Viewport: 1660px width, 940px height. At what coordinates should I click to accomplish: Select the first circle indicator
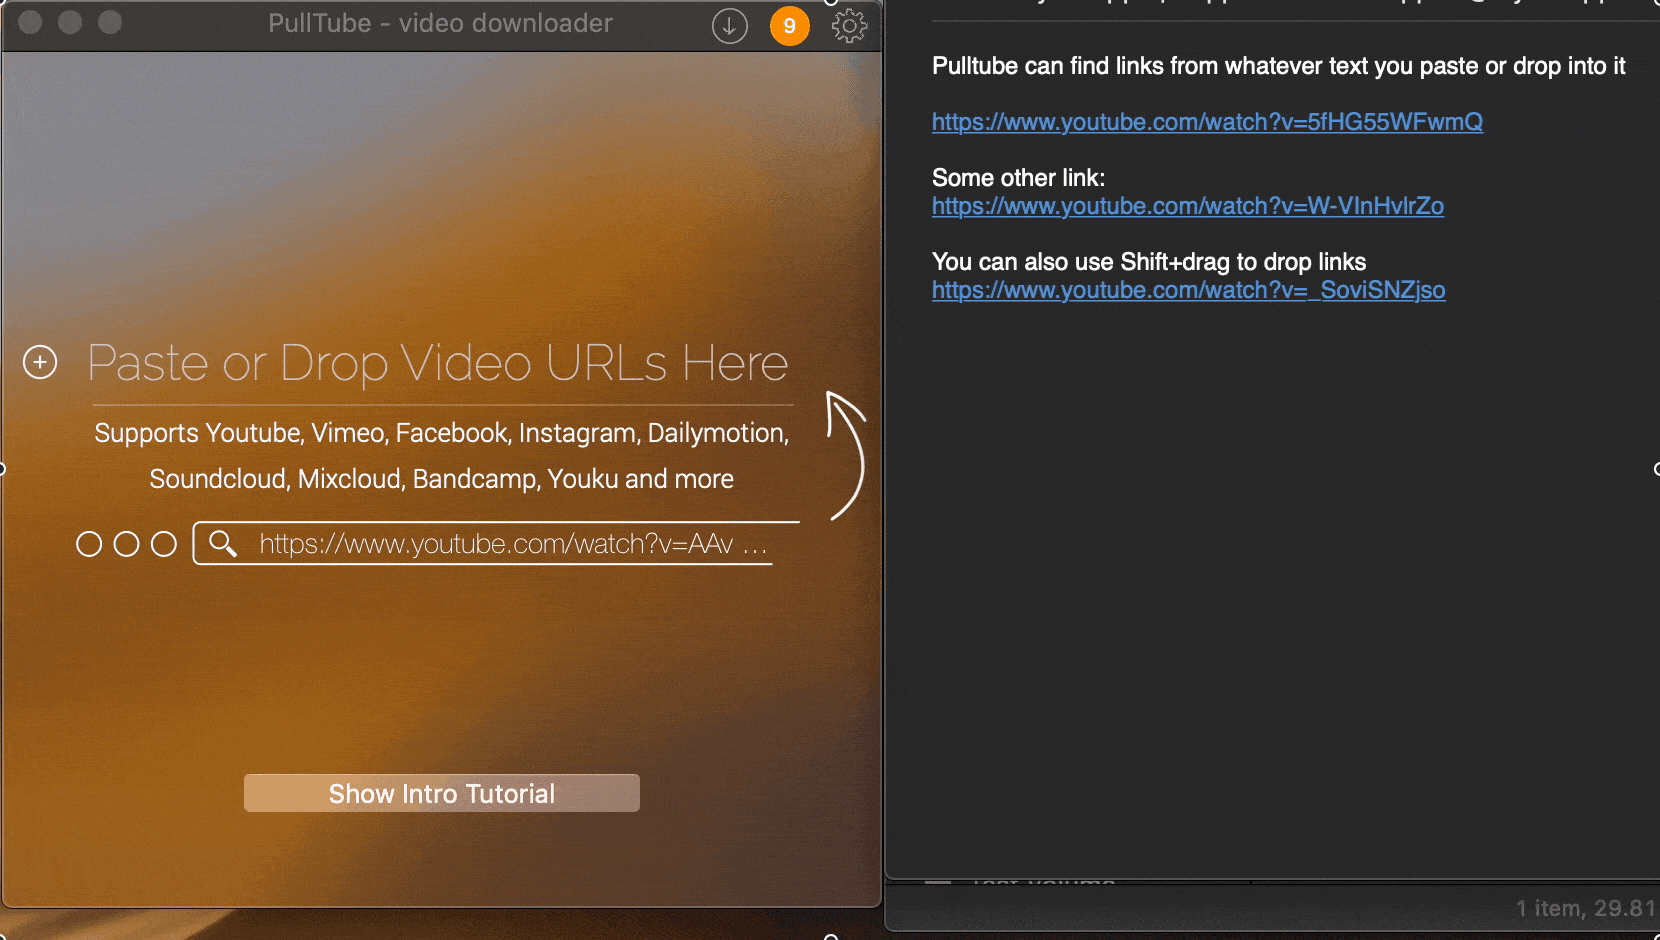tap(89, 544)
